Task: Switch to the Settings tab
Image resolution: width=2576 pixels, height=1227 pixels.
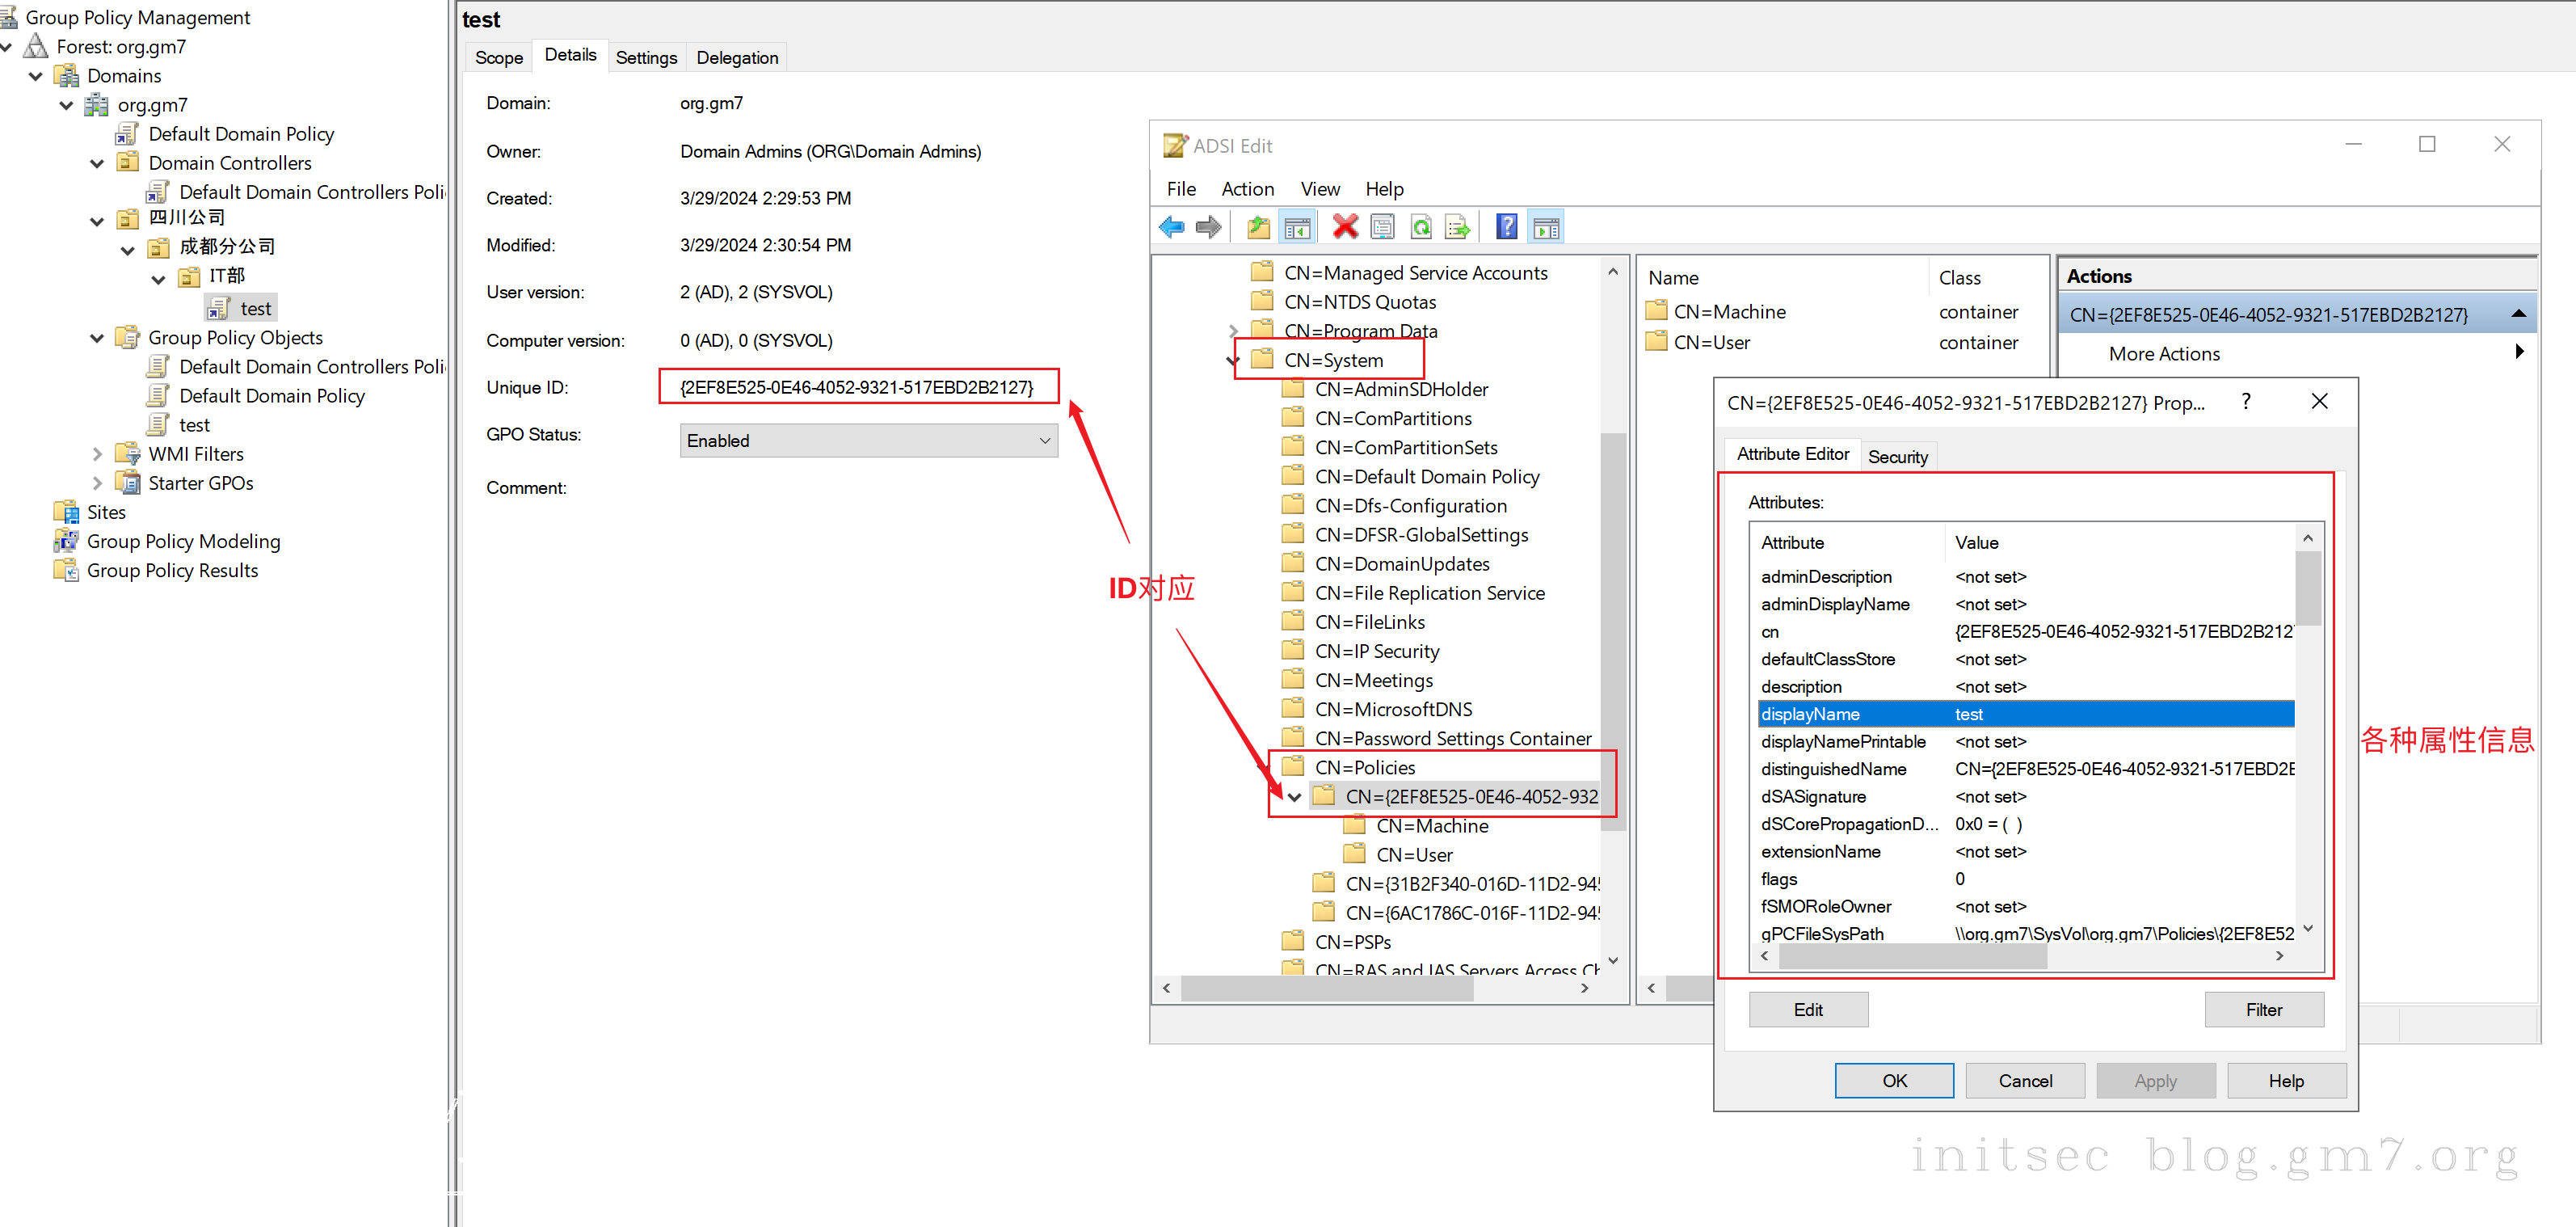Action: coord(646,57)
